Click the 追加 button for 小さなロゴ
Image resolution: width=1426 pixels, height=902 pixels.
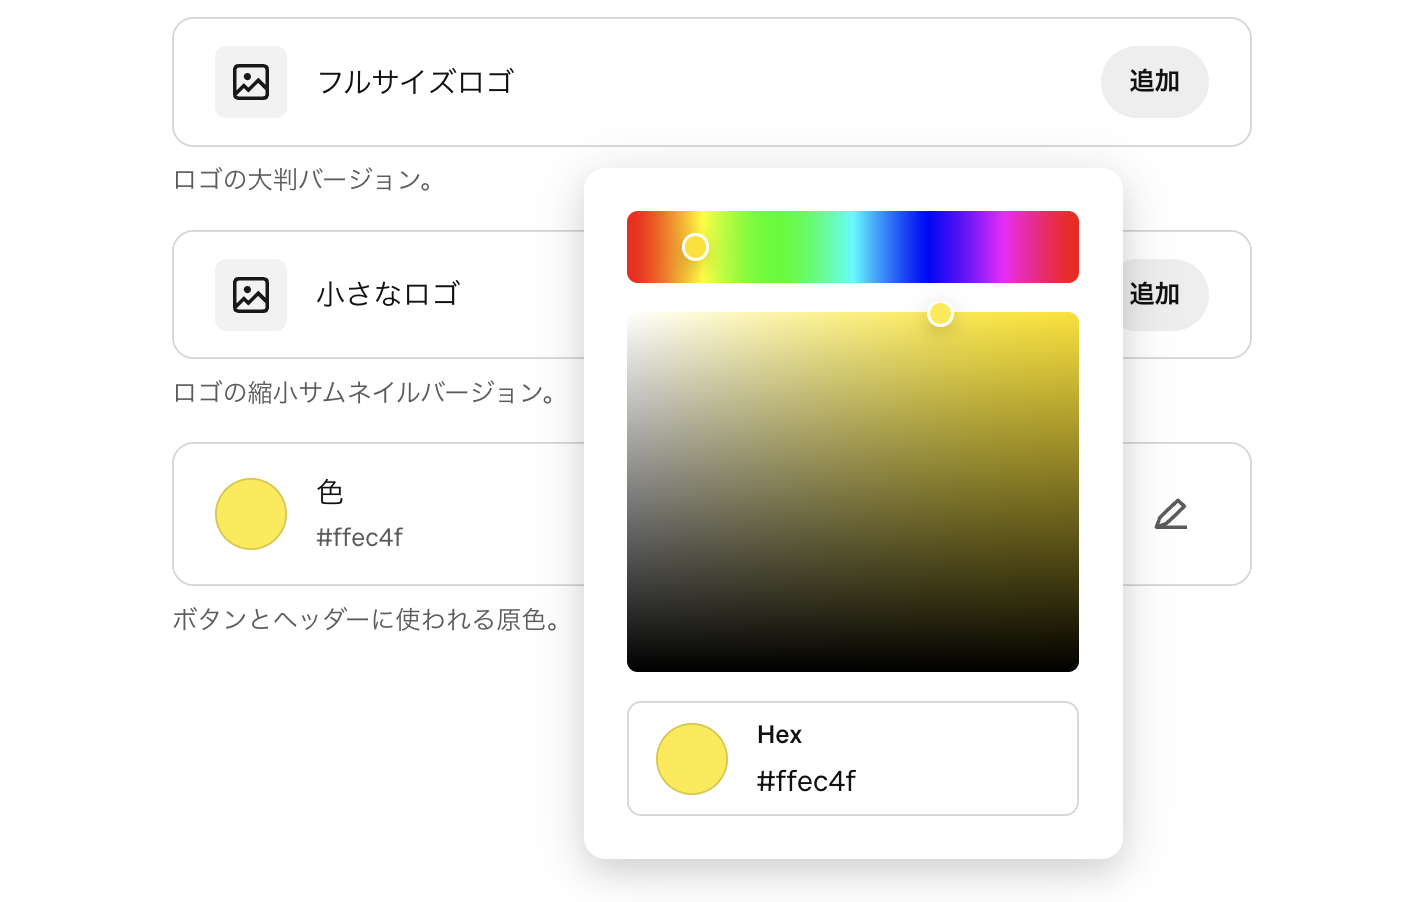pyautogui.click(x=1154, y=294)
